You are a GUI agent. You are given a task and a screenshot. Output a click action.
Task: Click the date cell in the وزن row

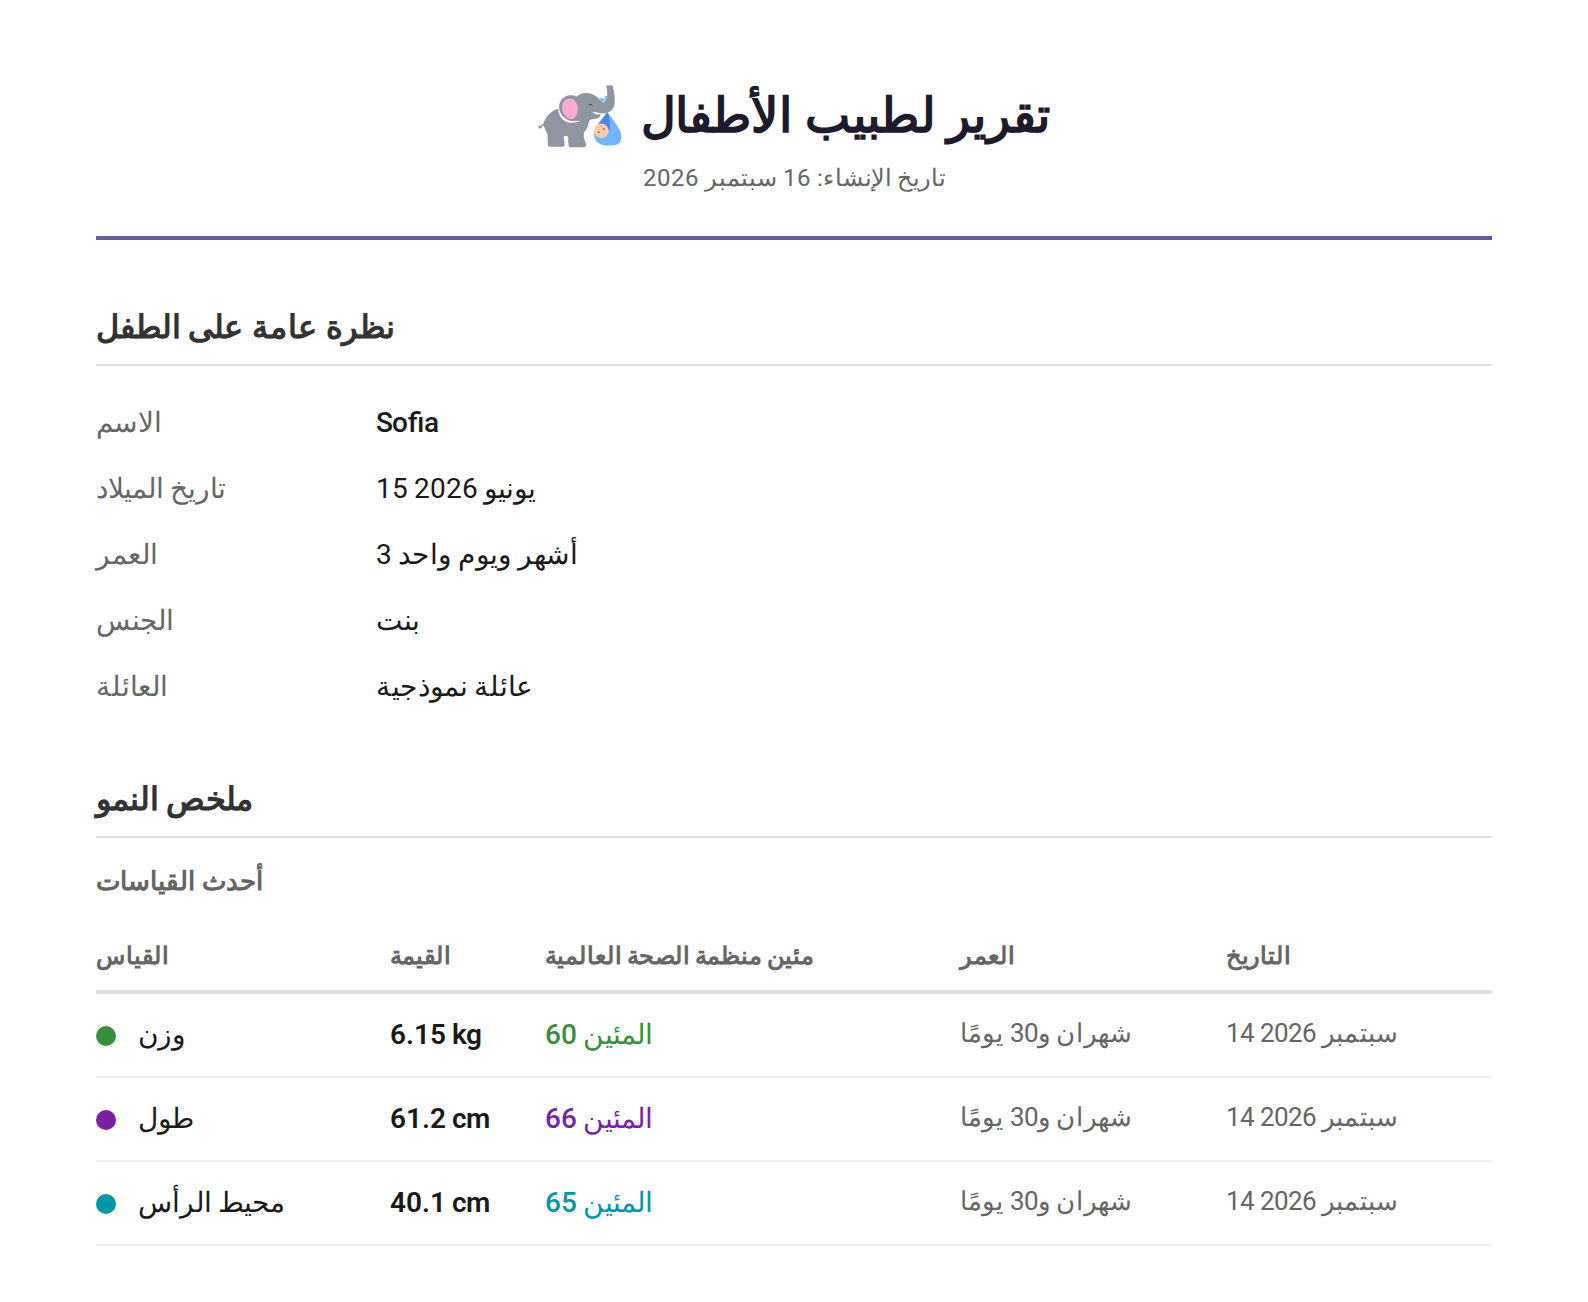click(1312, 1034)
